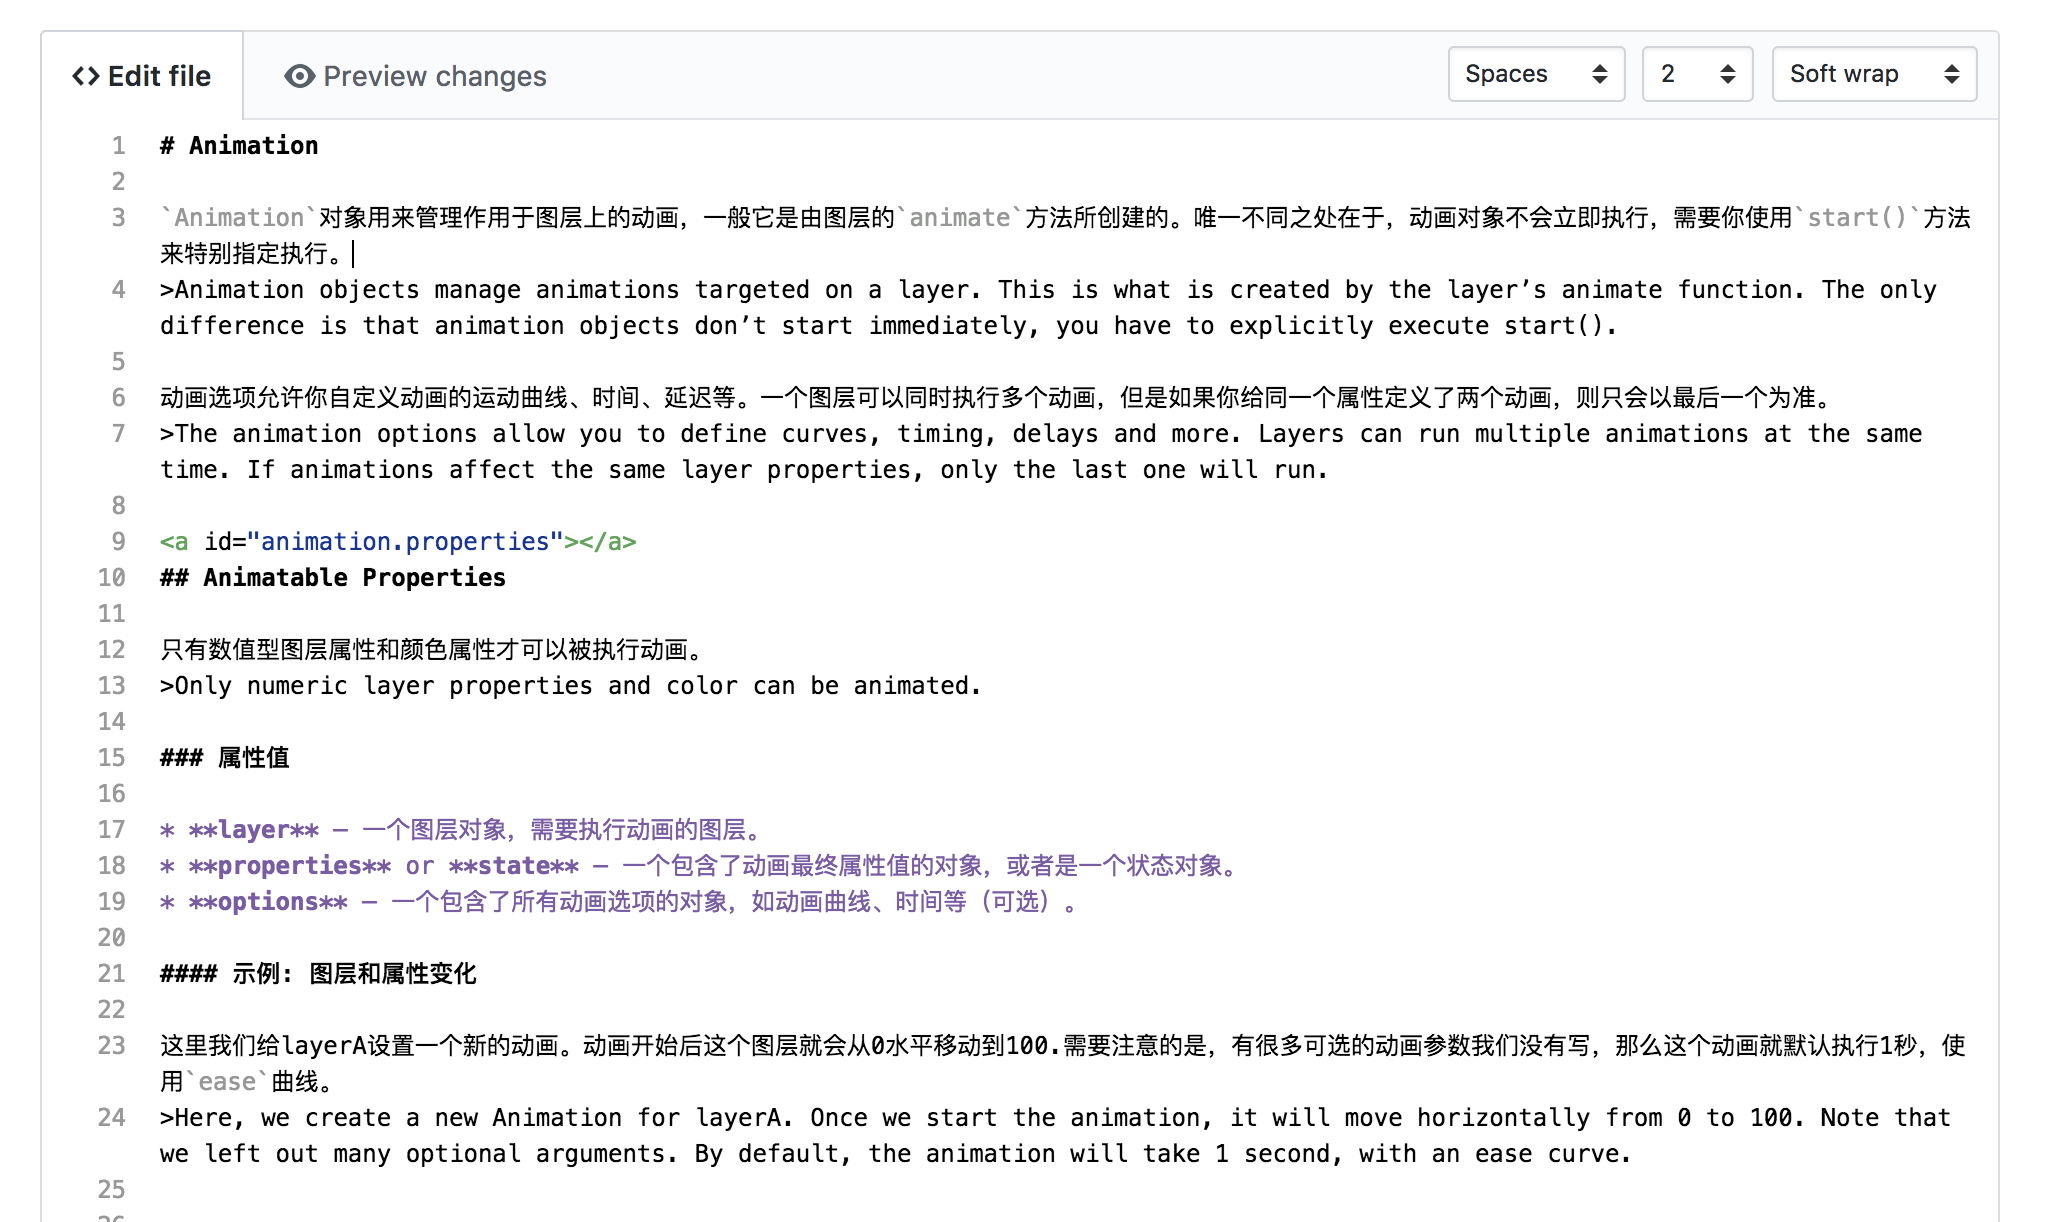Screen dimensions: 2046x1222
Task: Place cursor on the **layer** bullet line
Action: tap(460, 830)
